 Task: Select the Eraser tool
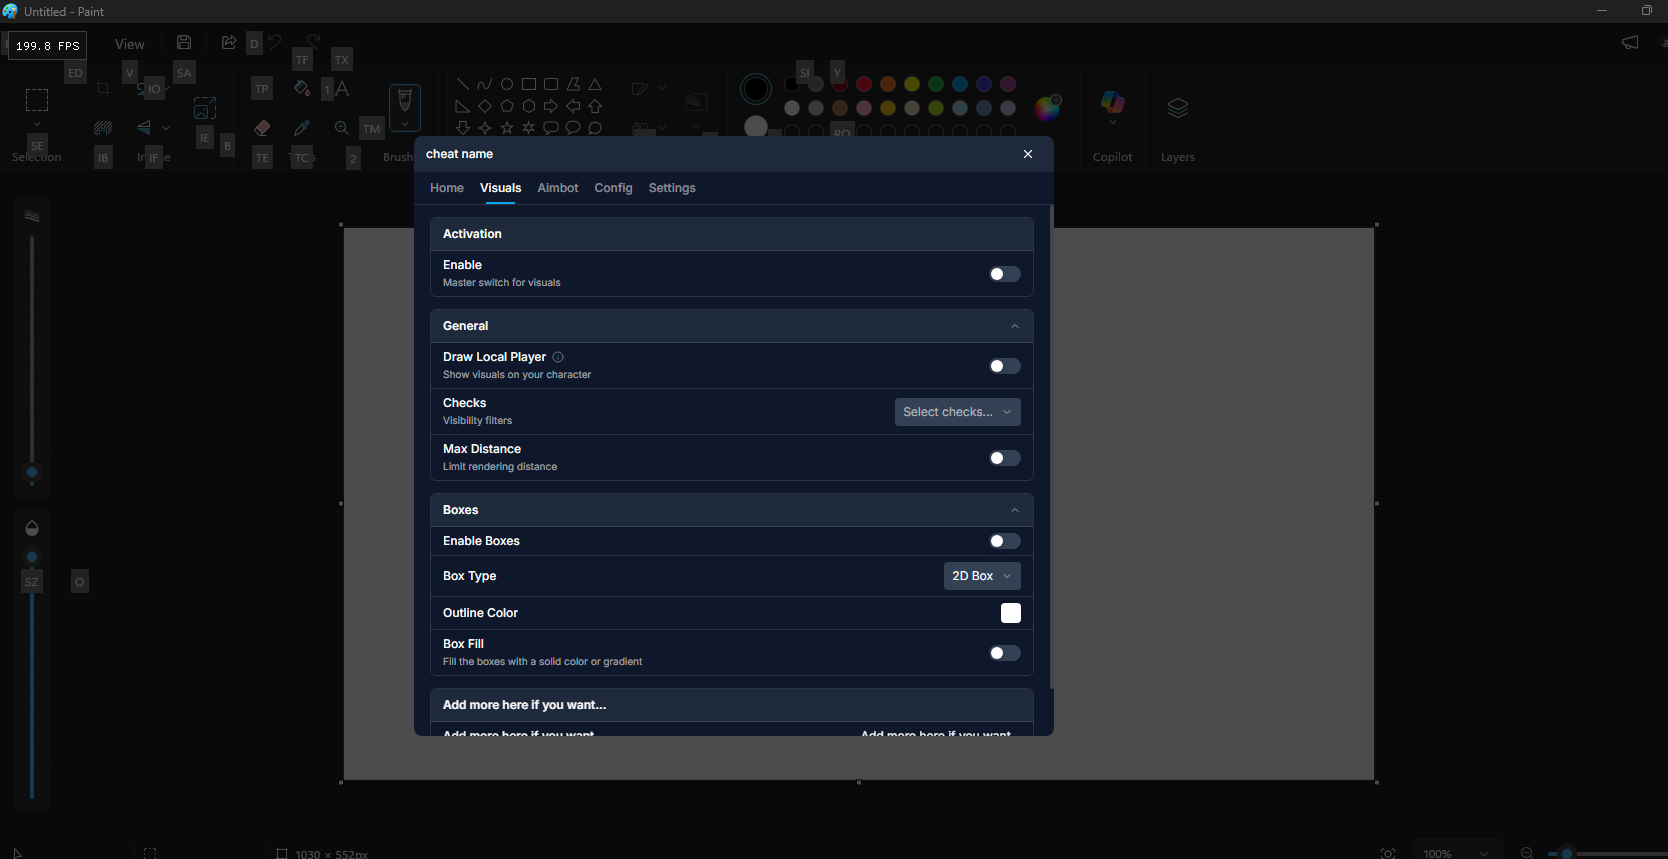262,128
